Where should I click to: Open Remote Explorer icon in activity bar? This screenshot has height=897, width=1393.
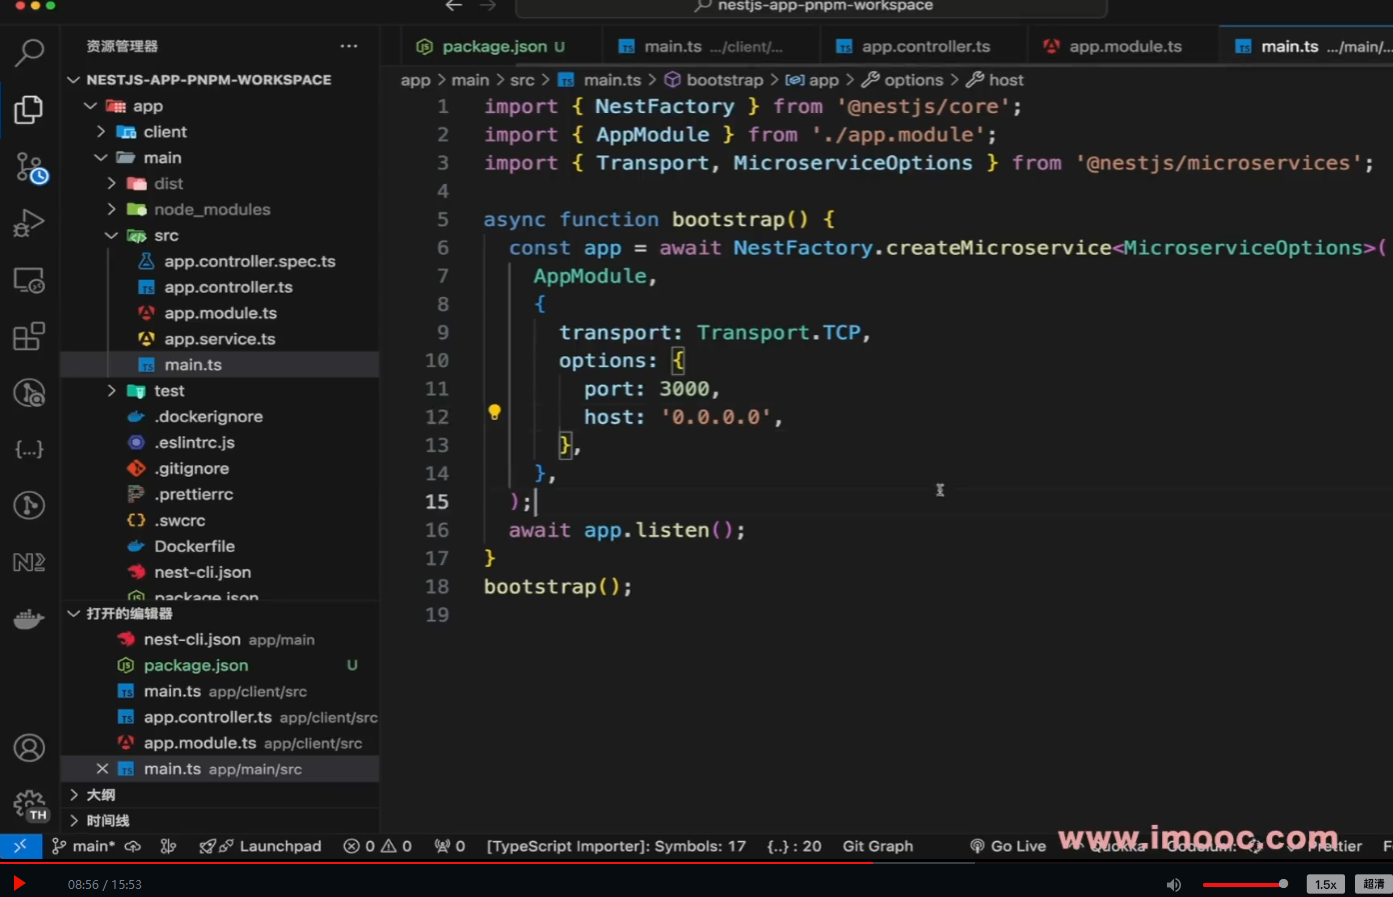(29, 281)
